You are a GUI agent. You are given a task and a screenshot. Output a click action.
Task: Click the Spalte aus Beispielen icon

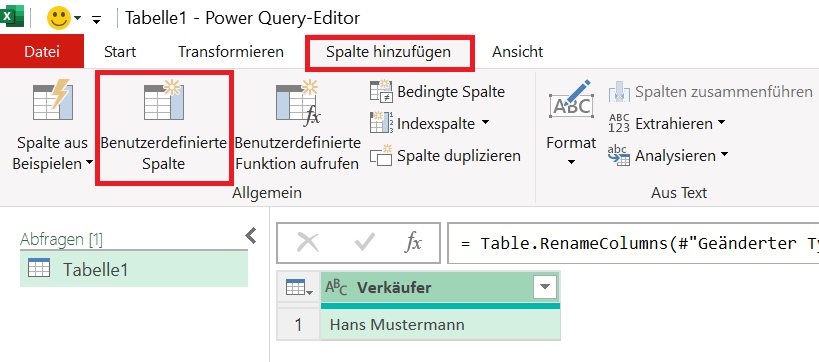tap(52, 100)
